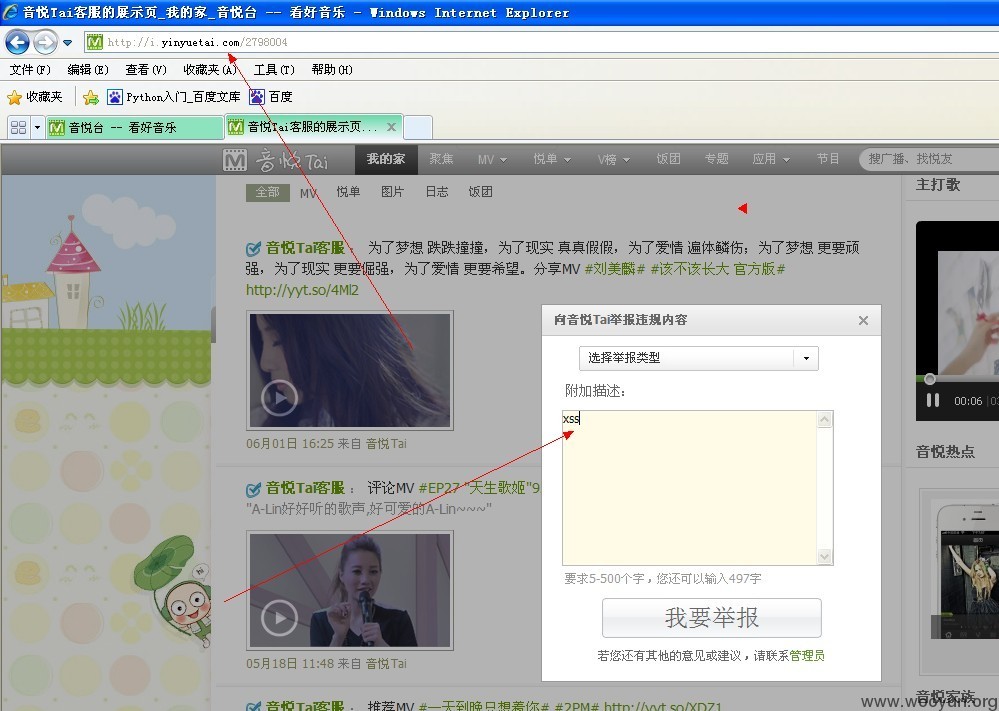Viewport: 999px width, 711px height.
Task: Select the 图片 feed filter
Action: pyautogui.click(x=392, y=192)
